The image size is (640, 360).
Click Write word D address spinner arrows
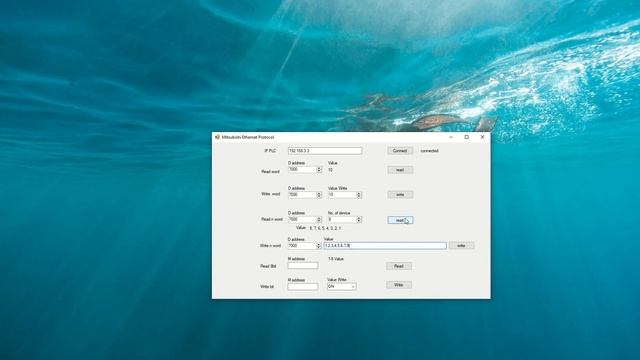(x=319, y=195)
